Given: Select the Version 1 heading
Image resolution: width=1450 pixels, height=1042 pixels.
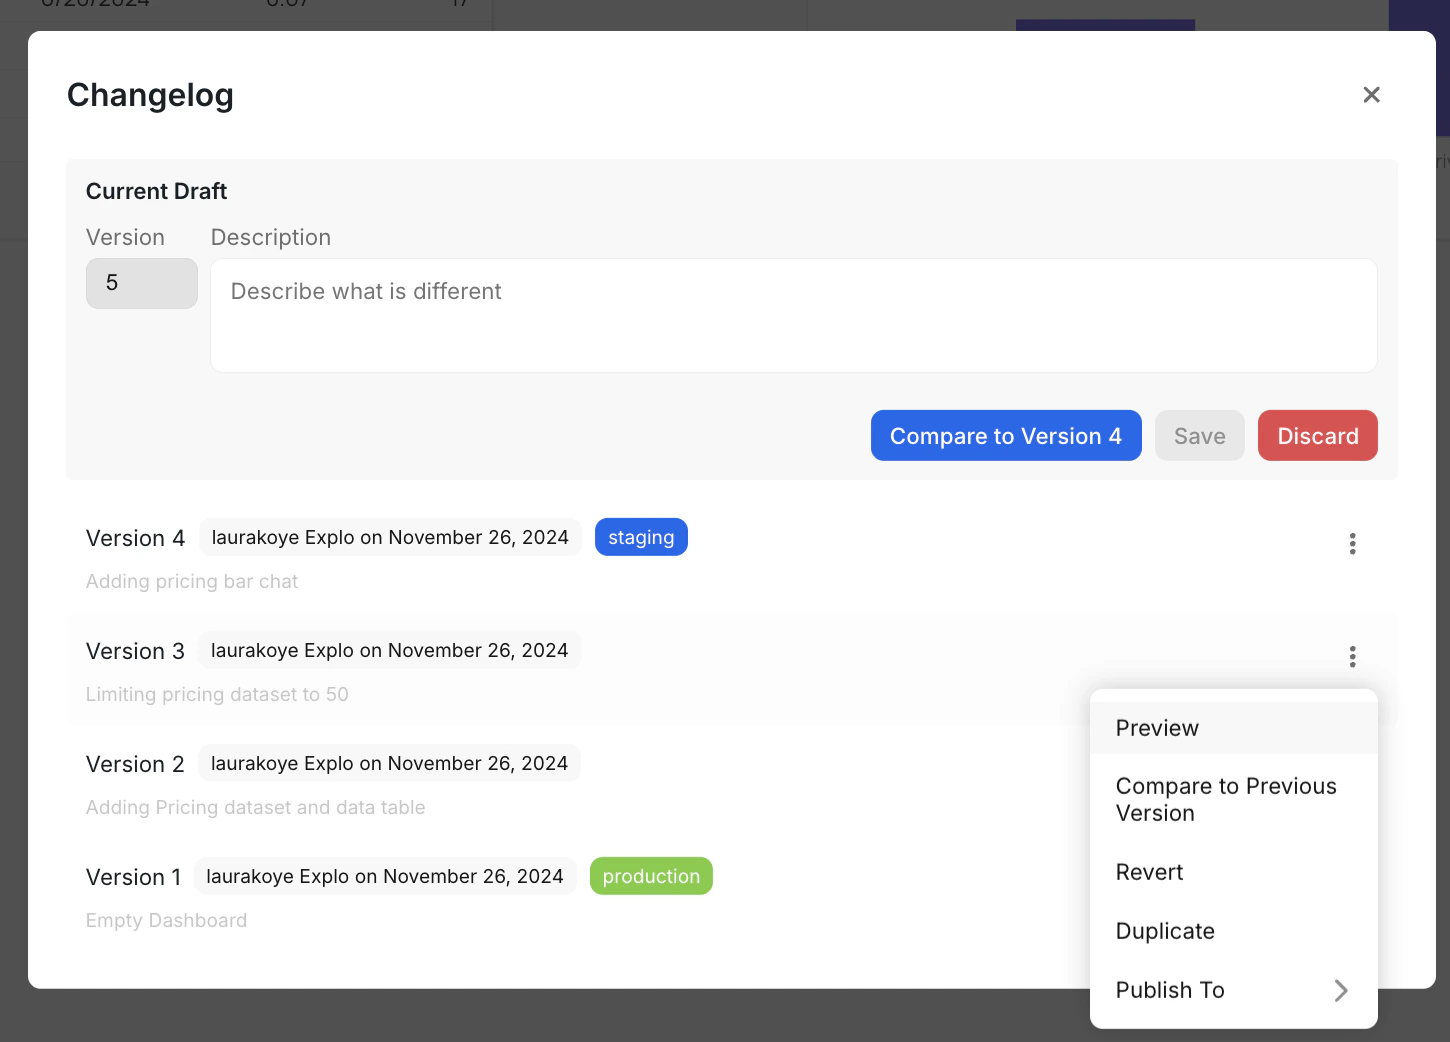Looking at the screenshot, I should tap(134, 877).
